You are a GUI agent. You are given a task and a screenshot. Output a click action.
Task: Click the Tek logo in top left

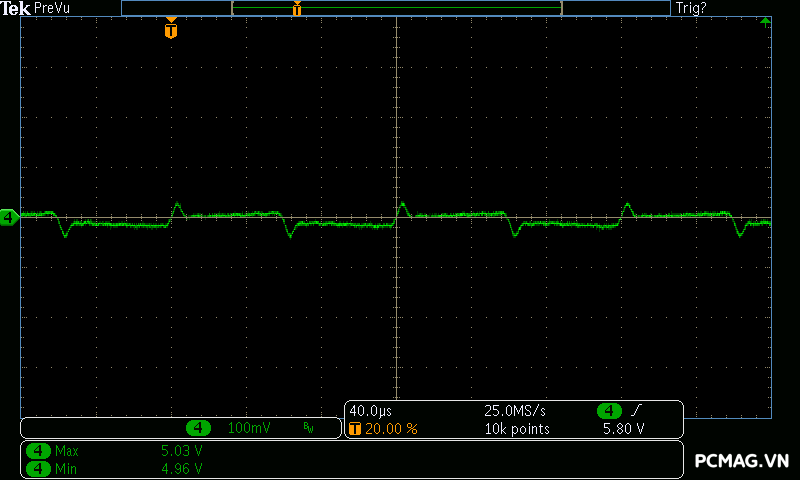pyautogui.click(x=15, y=8)
